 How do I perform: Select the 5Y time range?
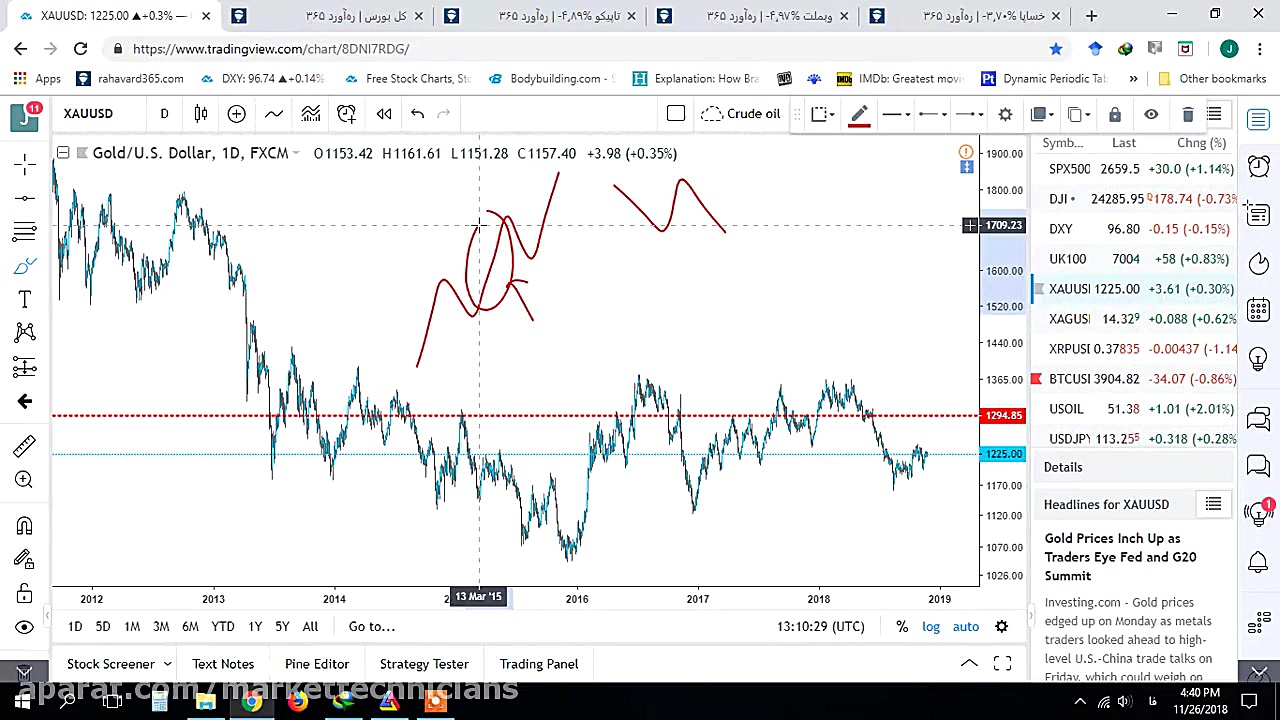(282, 627)
